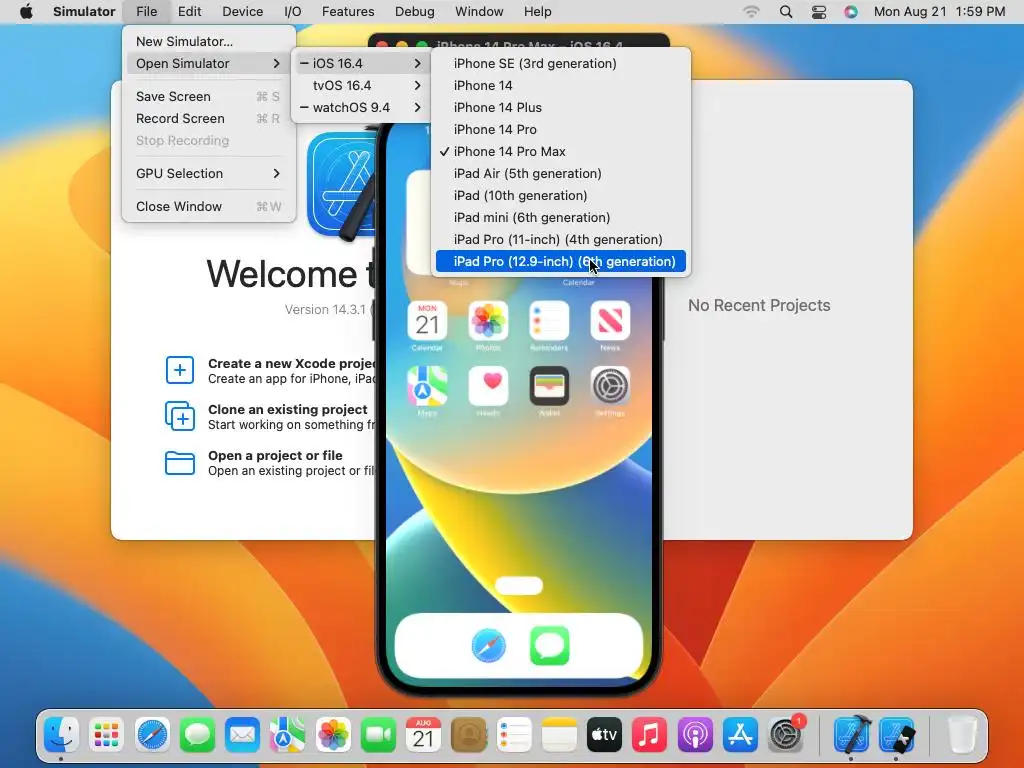1024x768 pixels.
Task: Tap Photos app on simulator home screen
Action: coord(488,321)
